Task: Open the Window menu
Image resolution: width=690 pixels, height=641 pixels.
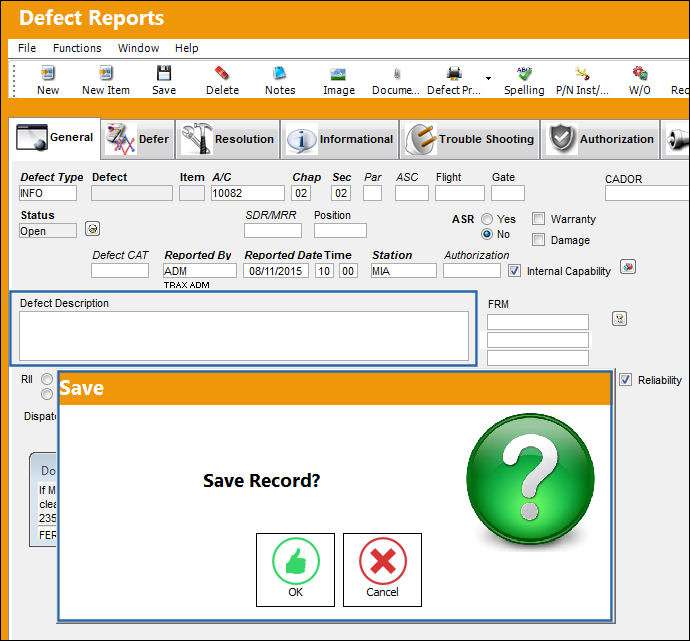Action: [x=138, y=48]
